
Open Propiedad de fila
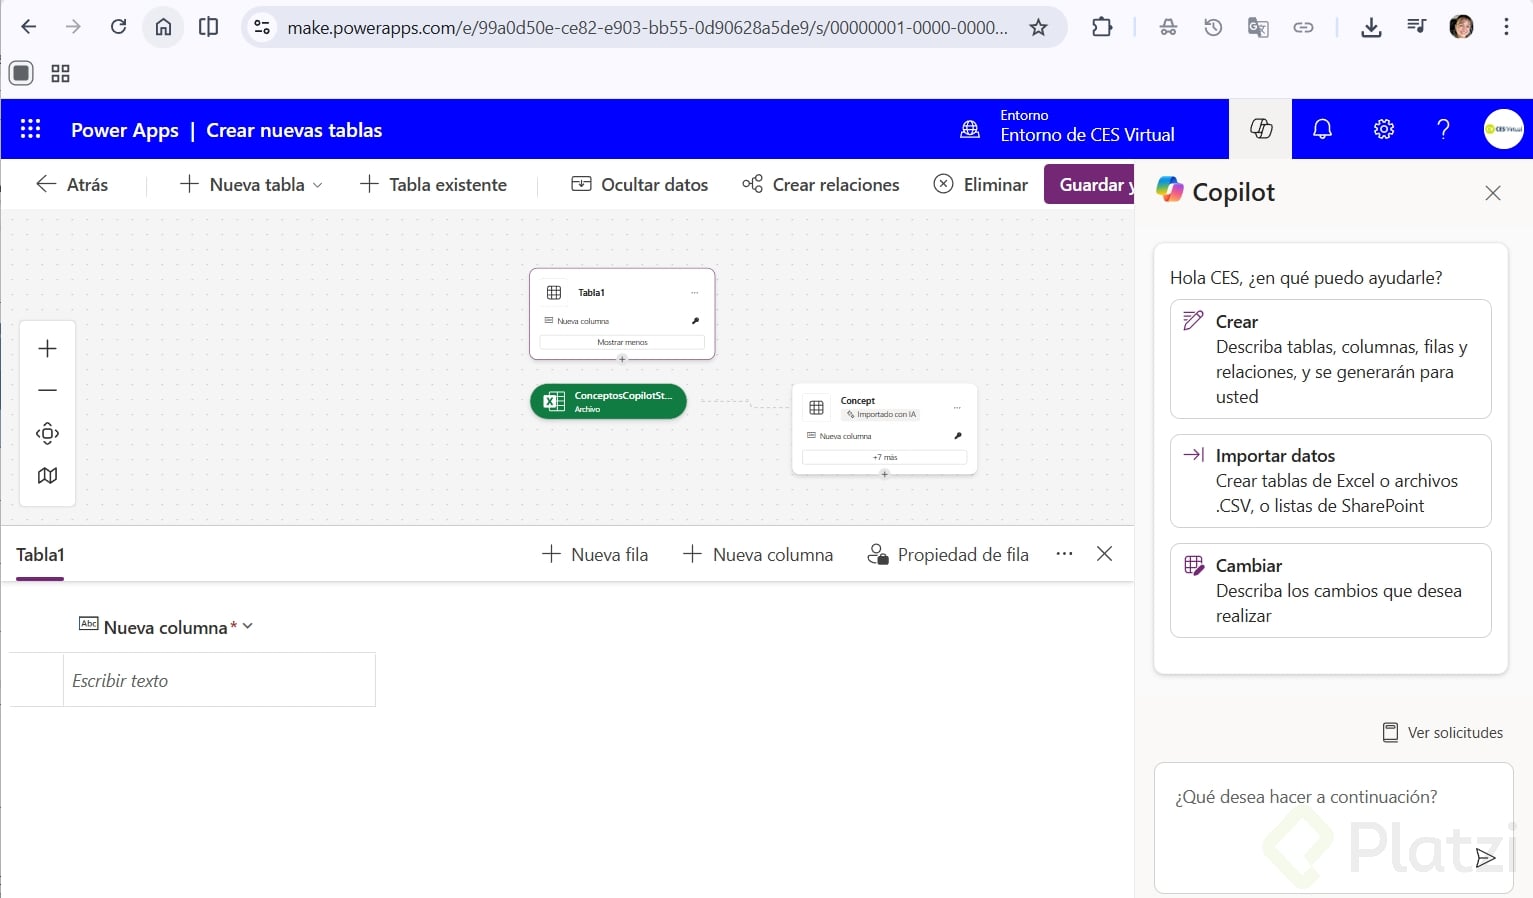point(948,555)
